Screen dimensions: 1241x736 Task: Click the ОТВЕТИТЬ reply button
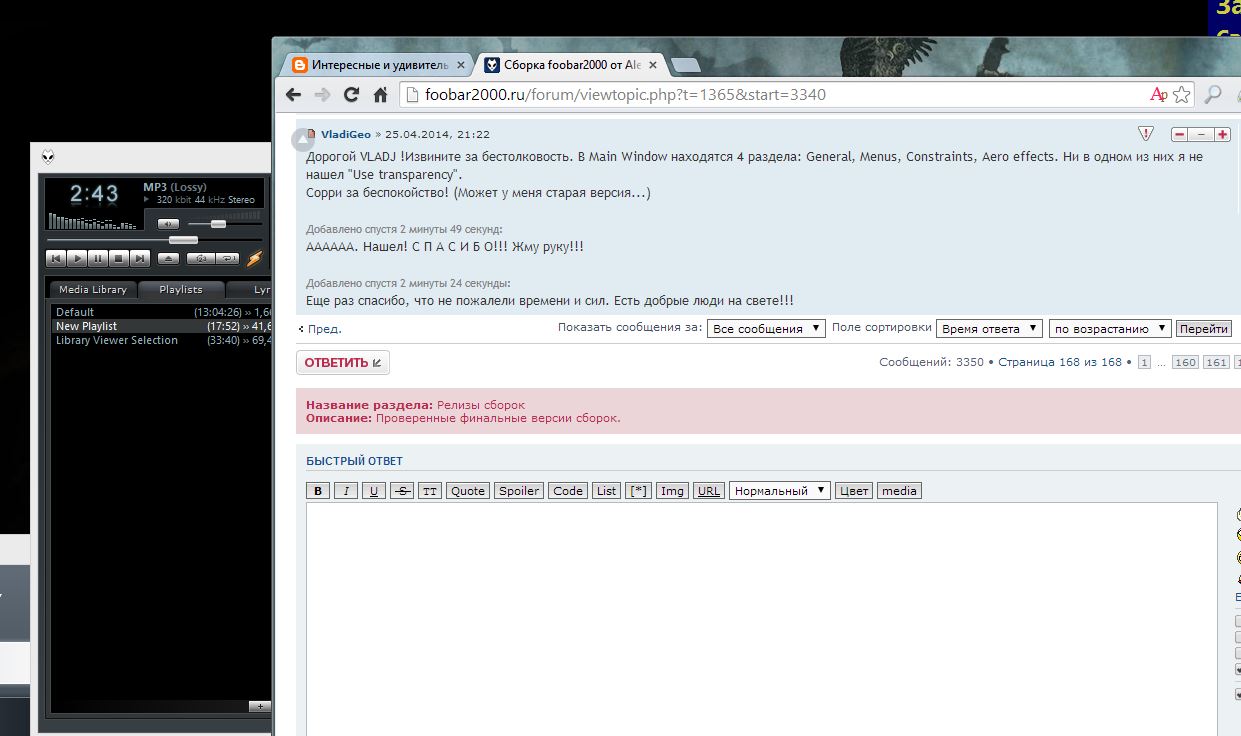(342, 362)
